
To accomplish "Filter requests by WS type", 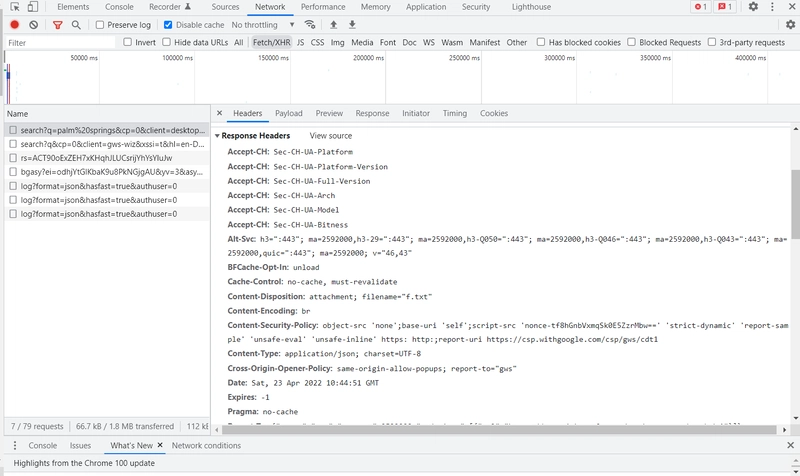I will click(429, 42).
